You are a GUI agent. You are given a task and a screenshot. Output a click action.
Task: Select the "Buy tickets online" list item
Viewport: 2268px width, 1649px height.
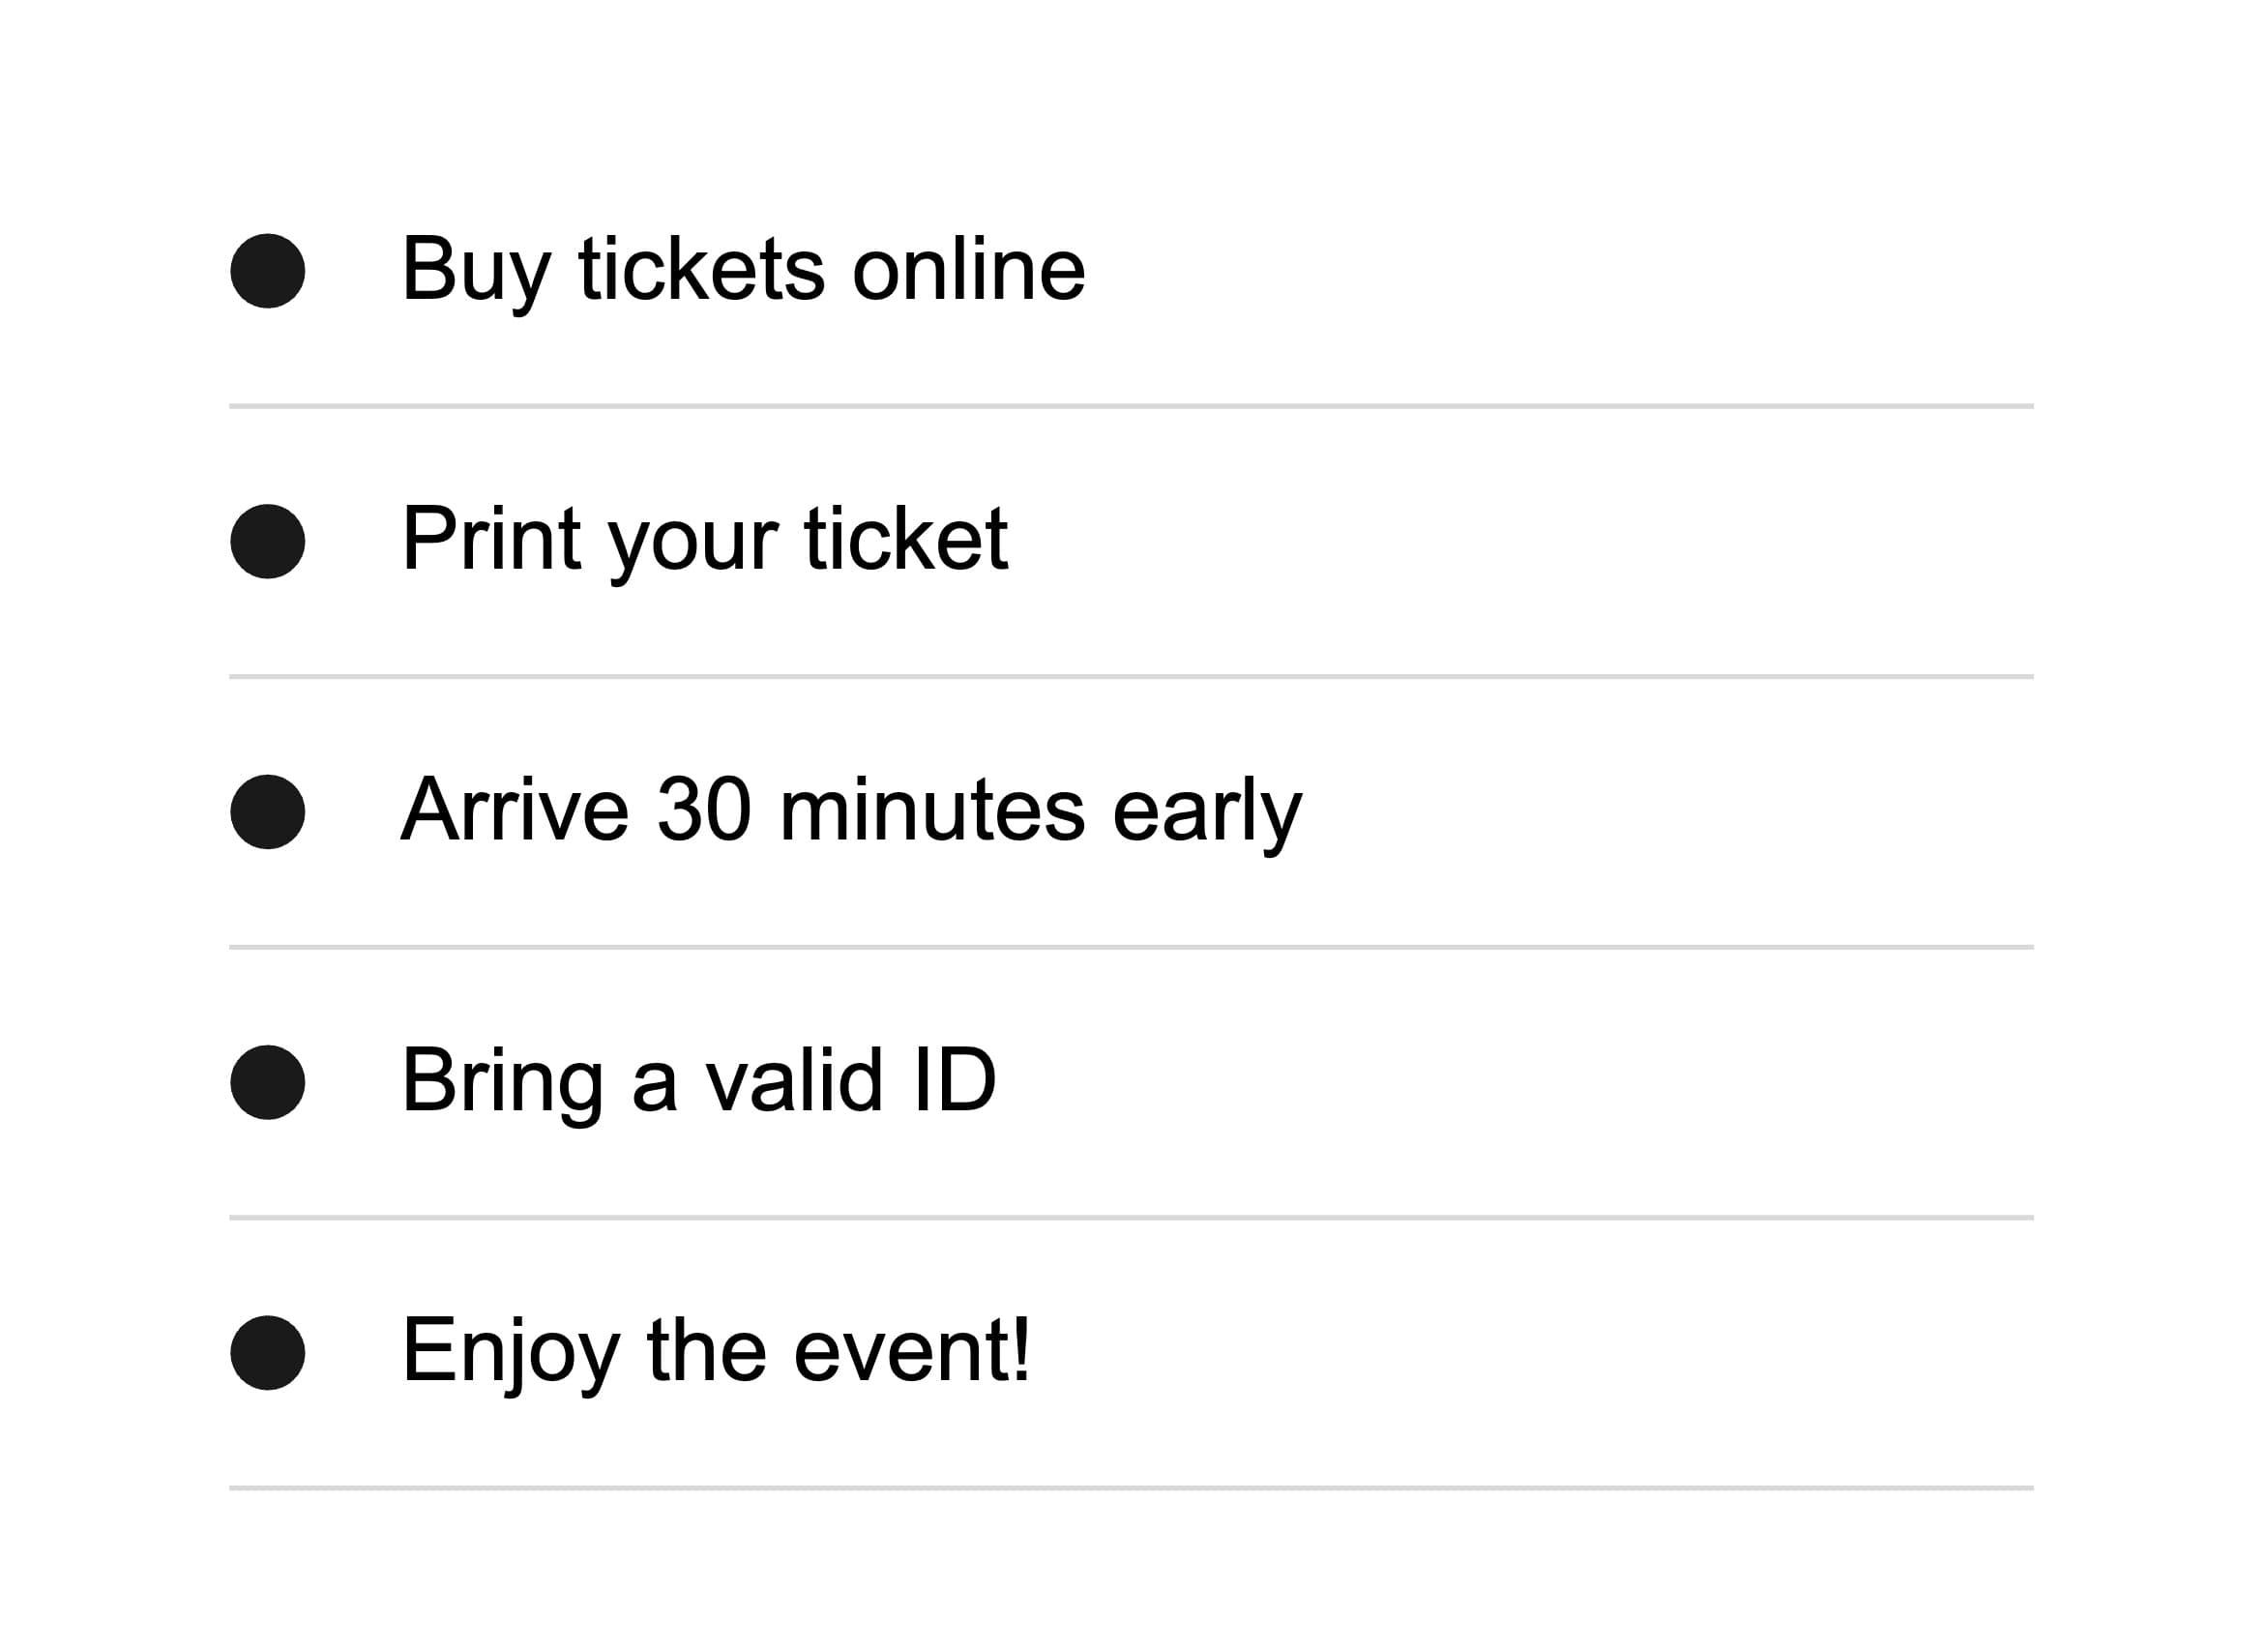tap(742, 270)
